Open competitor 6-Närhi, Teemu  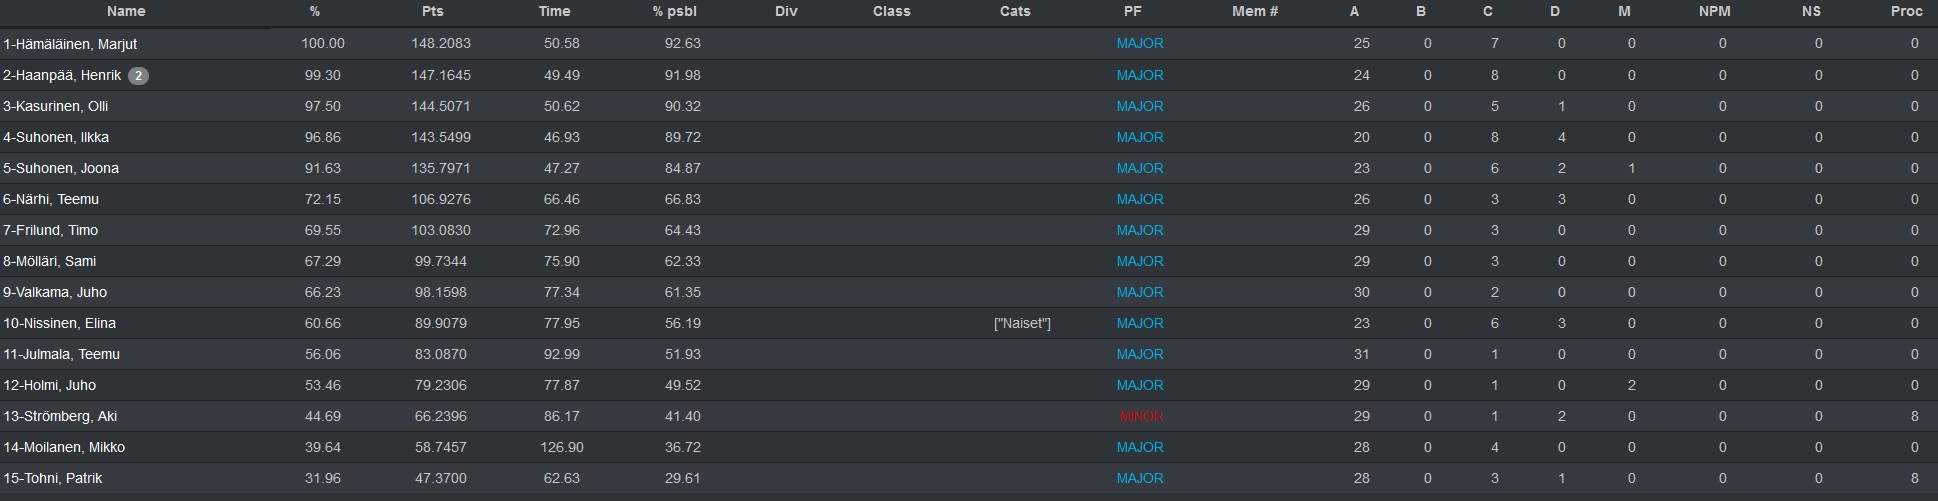51,199
